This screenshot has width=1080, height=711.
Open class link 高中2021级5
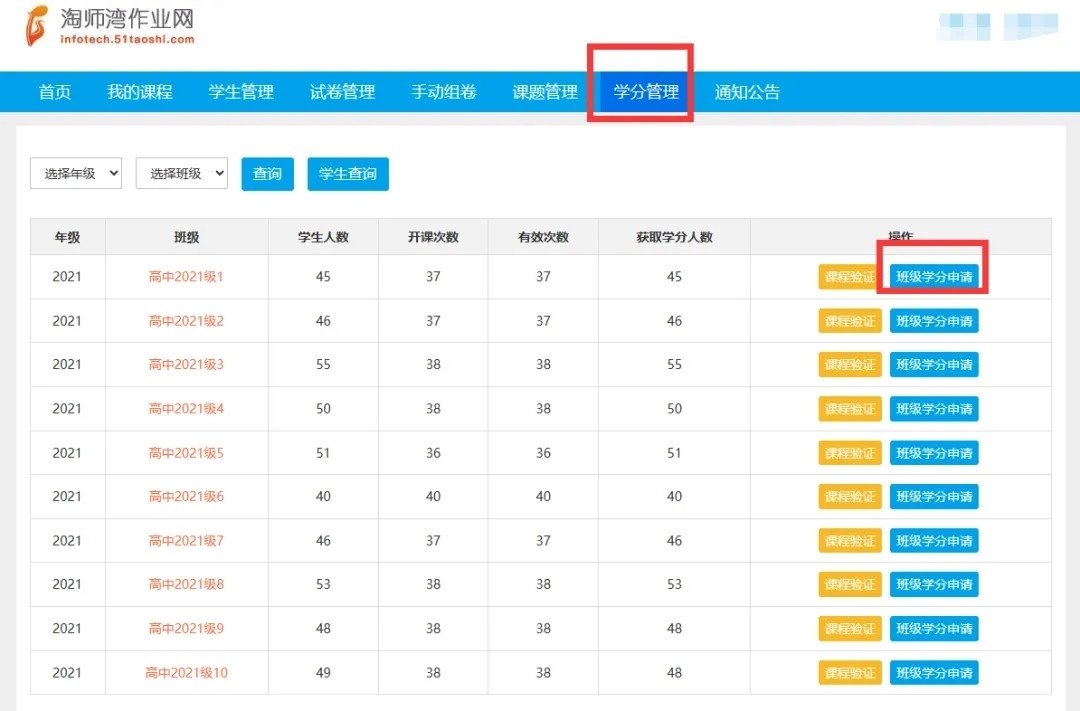tap(186, 453)
